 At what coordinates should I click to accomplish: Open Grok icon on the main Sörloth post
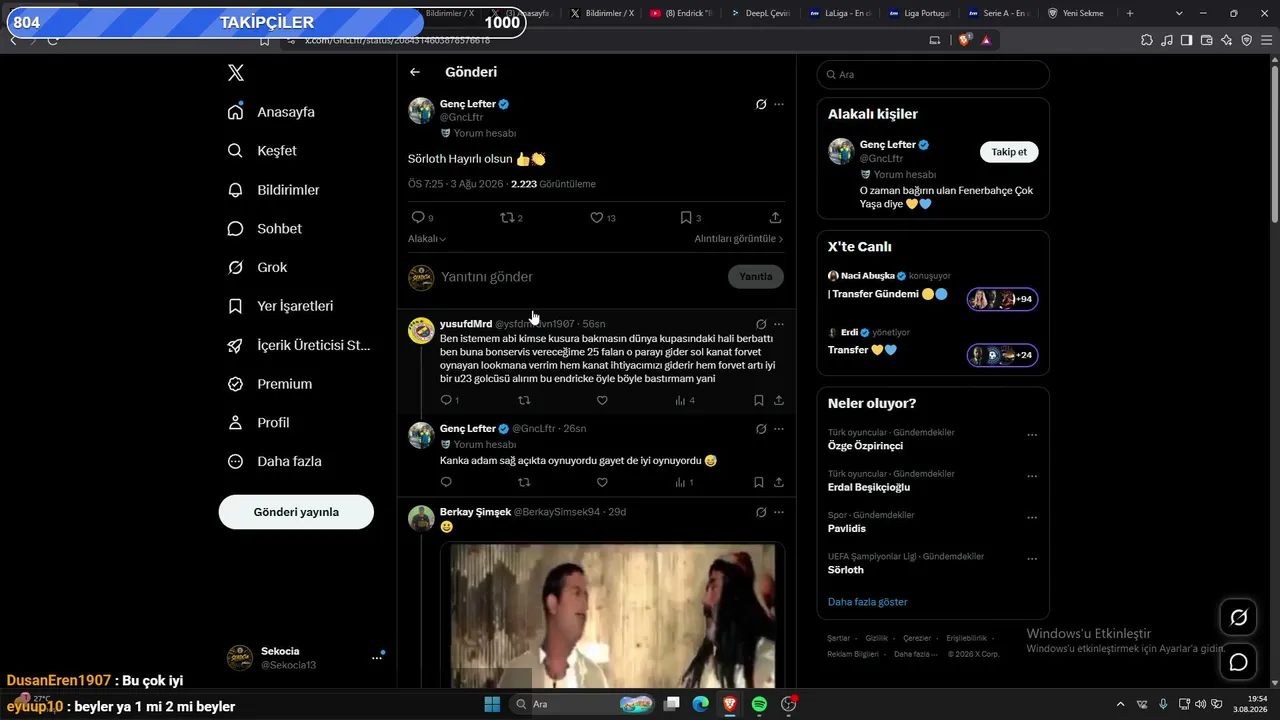(761, 104)
